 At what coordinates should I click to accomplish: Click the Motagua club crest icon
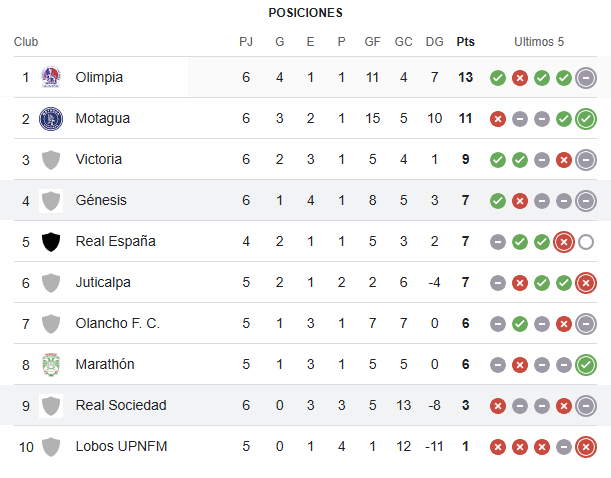click(x=50, y=118)
